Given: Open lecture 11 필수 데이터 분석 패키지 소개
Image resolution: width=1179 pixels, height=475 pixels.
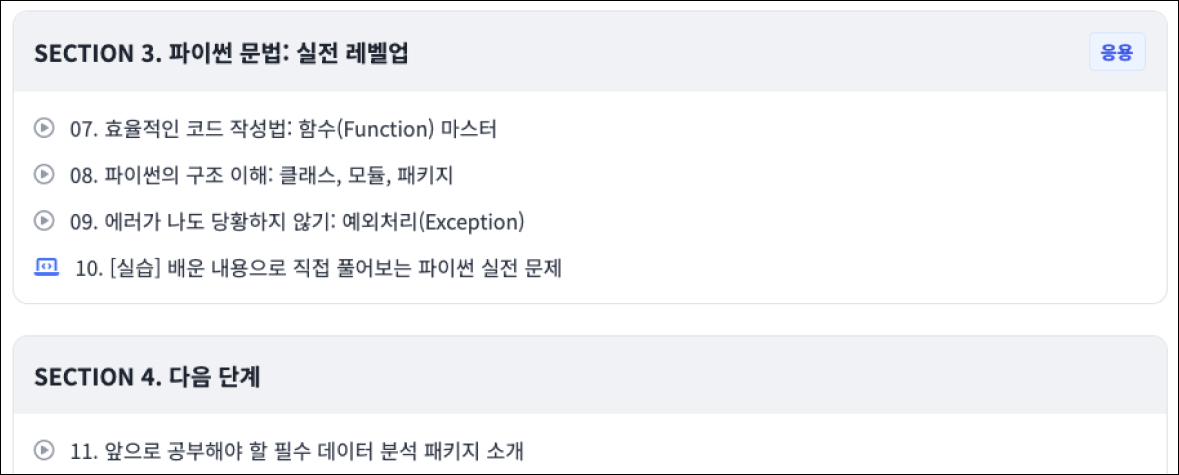Looking at the screenshot, I should (x=297, y=451).
